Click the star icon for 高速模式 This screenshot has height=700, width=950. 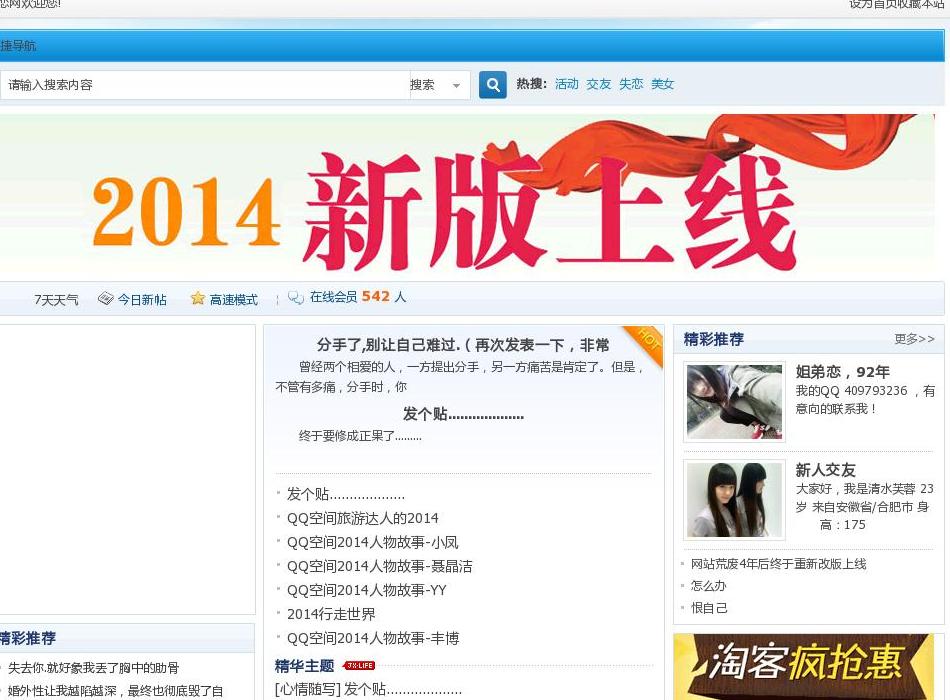pos(198,298)
